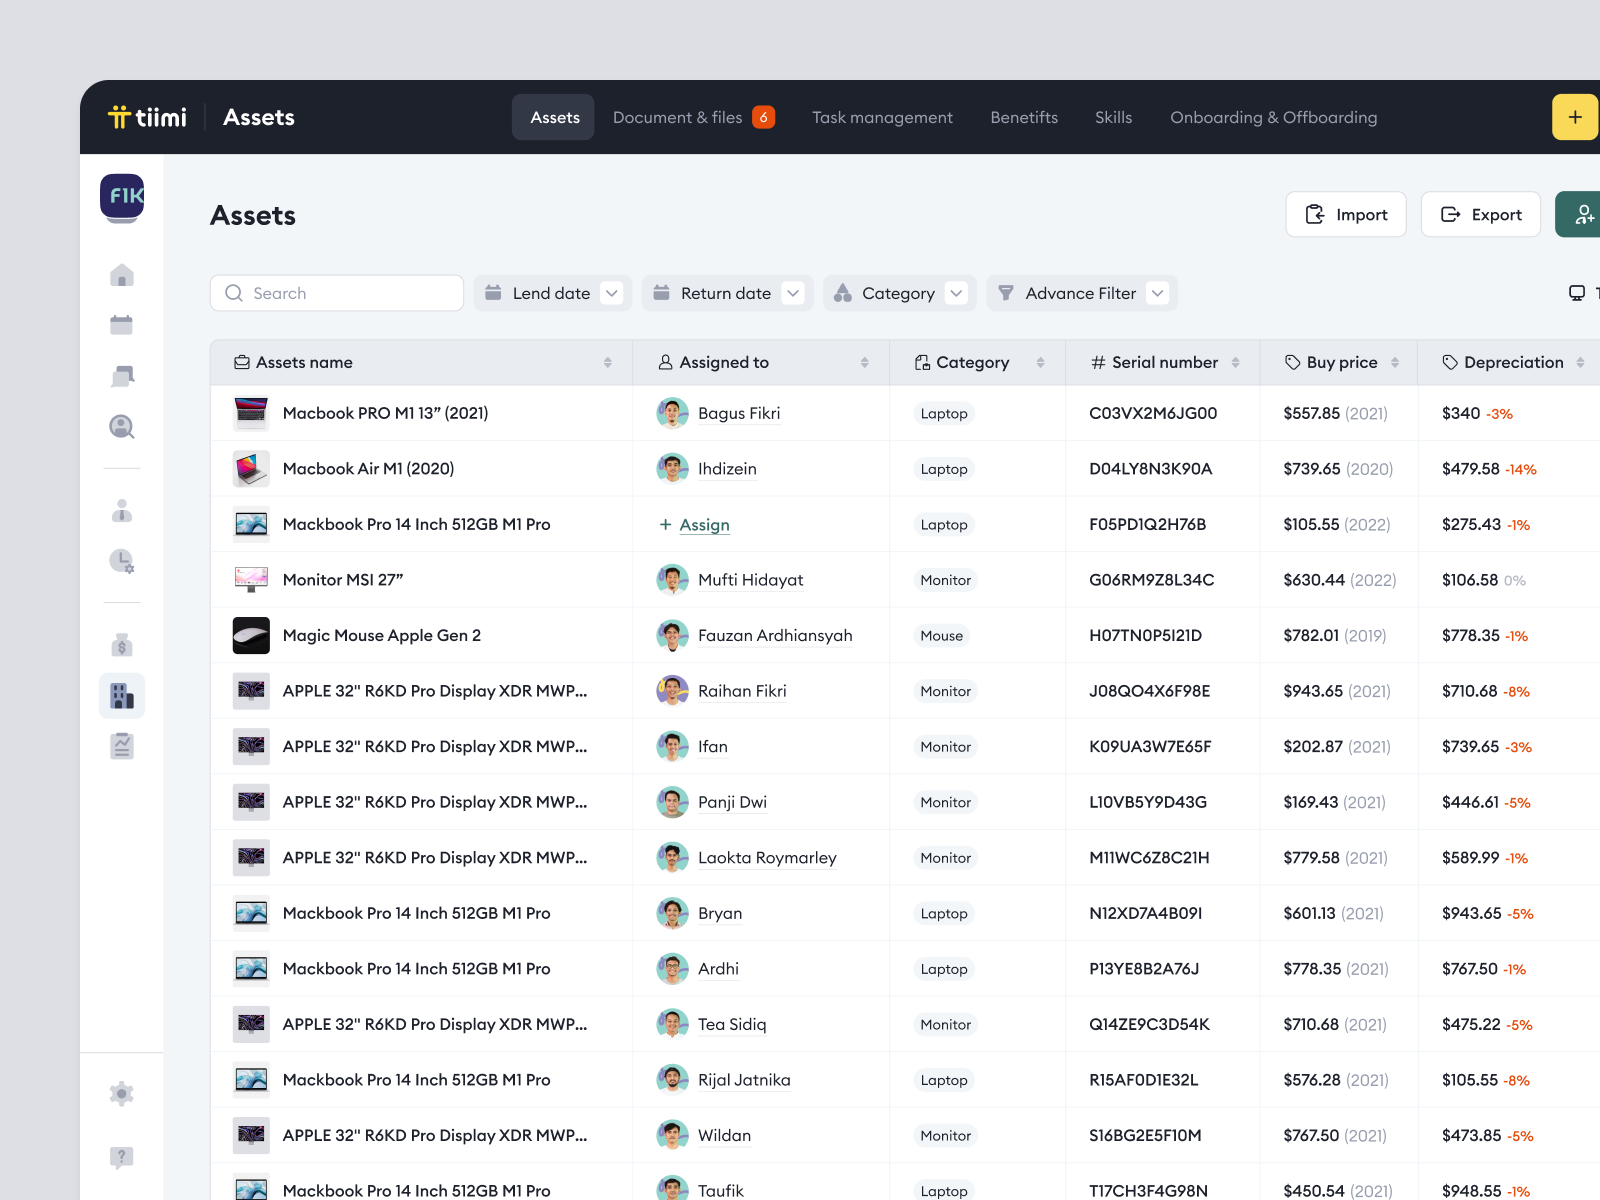
Task: Open the Calendar icon in sidebar
Action: pyautogui.click(x=121, y=324)
